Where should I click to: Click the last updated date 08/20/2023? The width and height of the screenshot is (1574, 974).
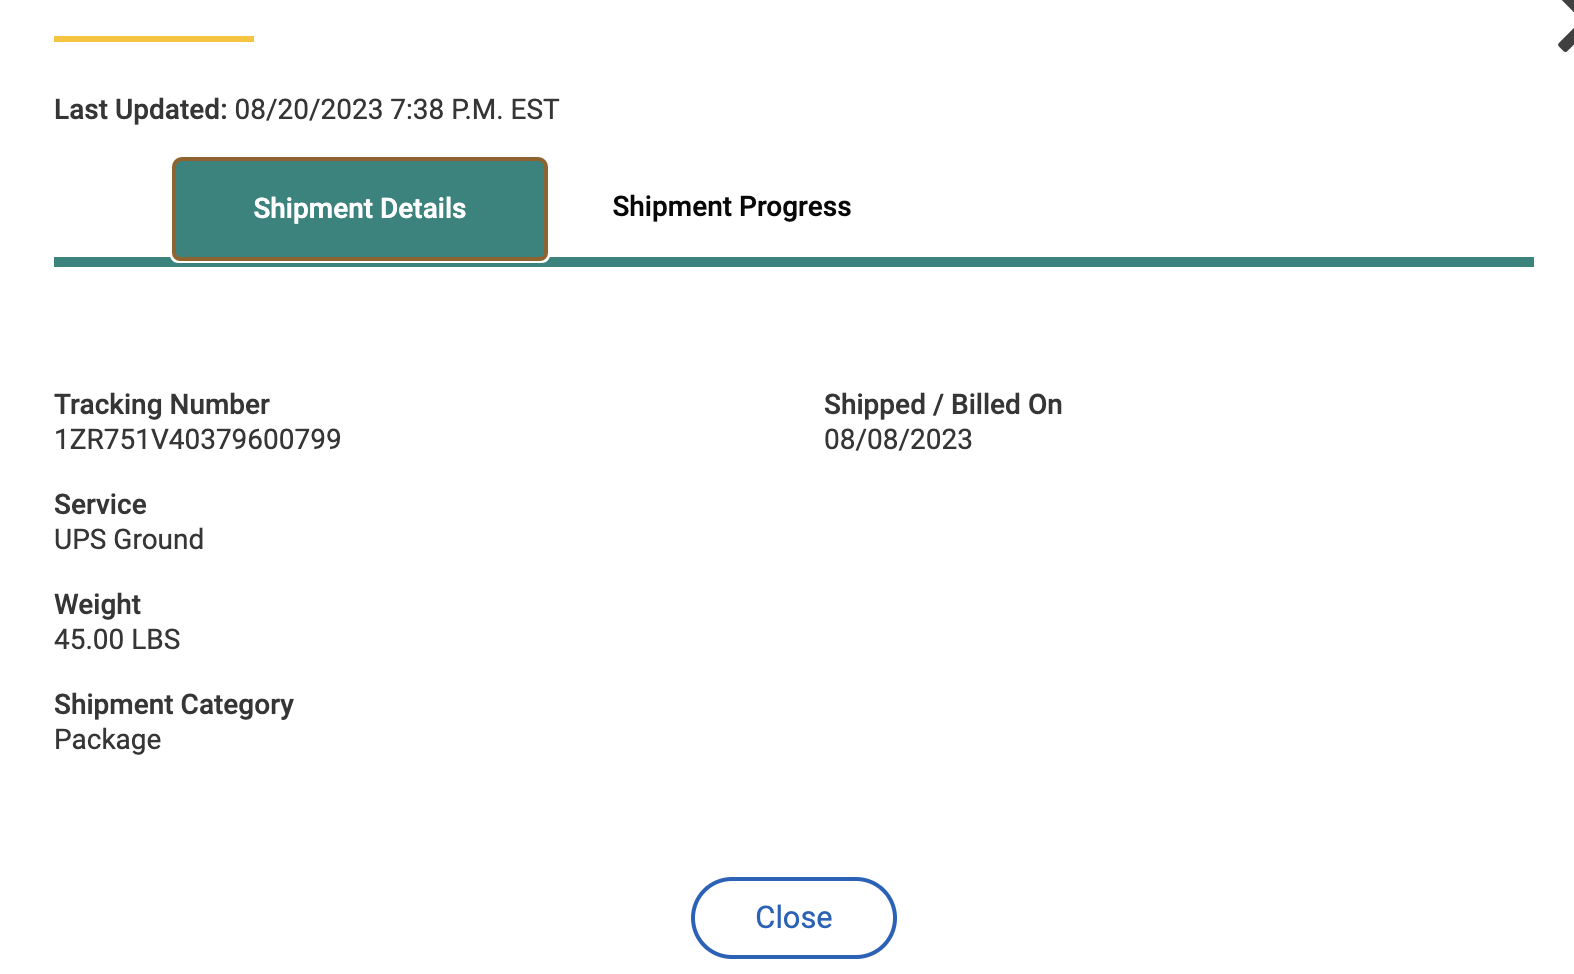click(x=309, y=109)
